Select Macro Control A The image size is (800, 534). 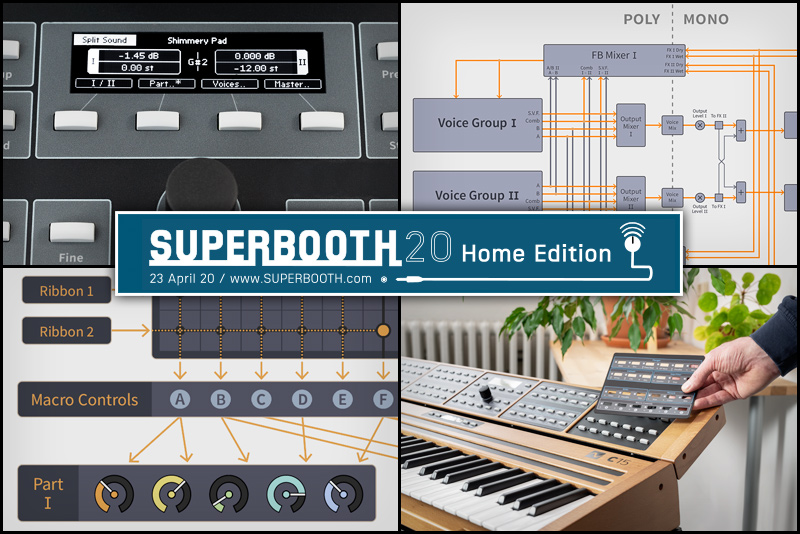(x=180, y=399)
